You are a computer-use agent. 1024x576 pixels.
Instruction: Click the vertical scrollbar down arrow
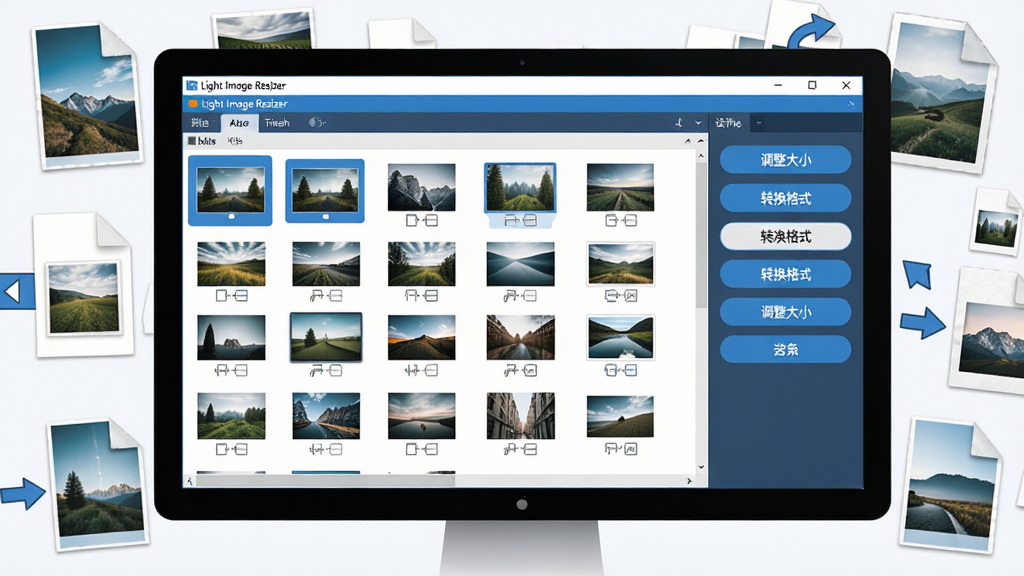click(701, 467)
